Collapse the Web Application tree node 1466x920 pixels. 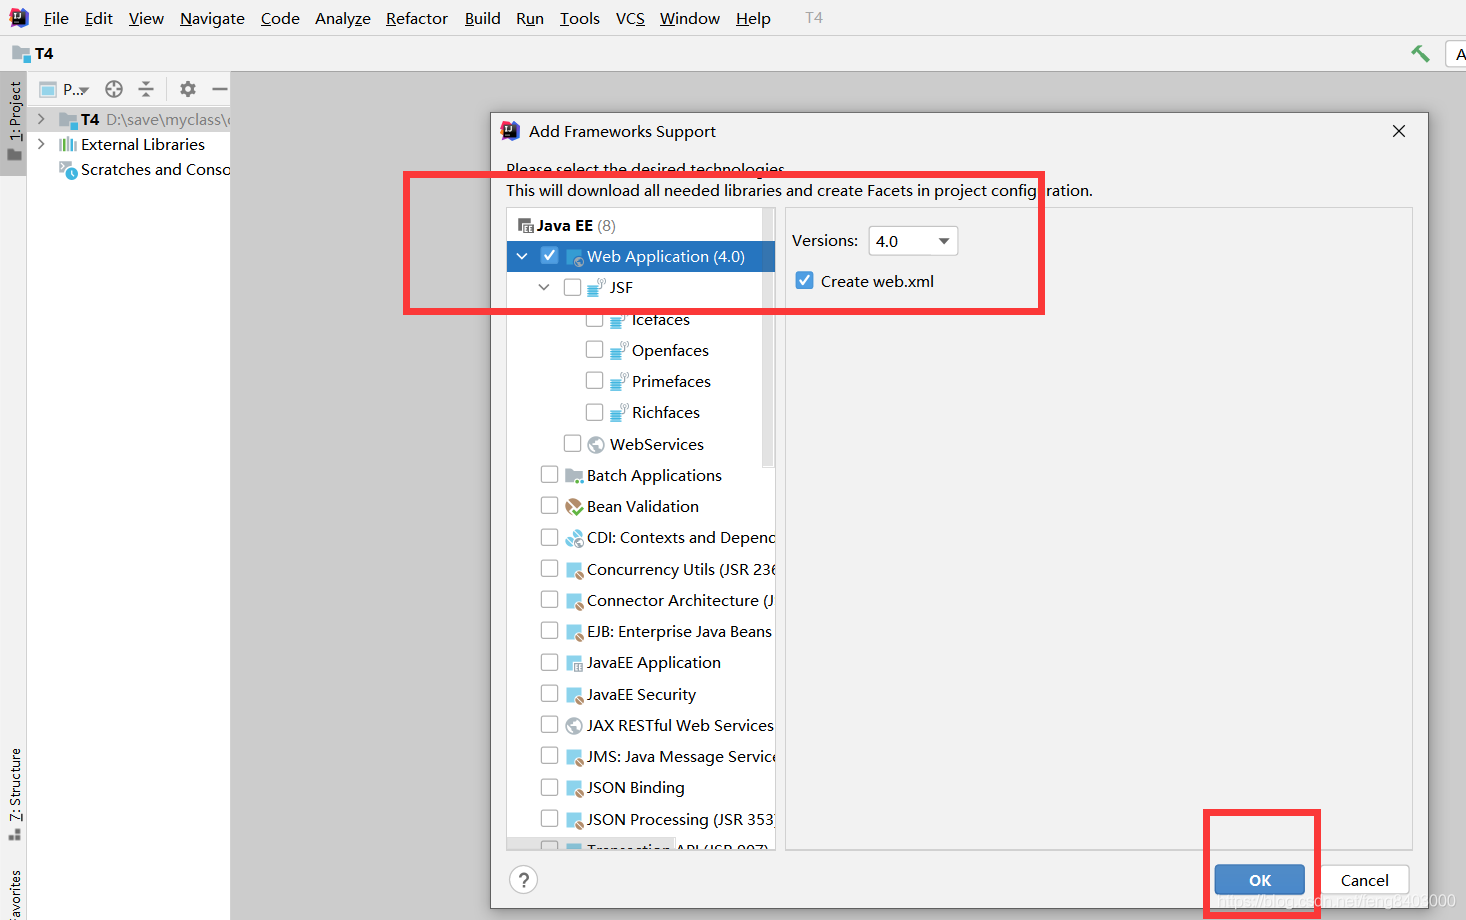pyautogui.click(x=522, y=257)
